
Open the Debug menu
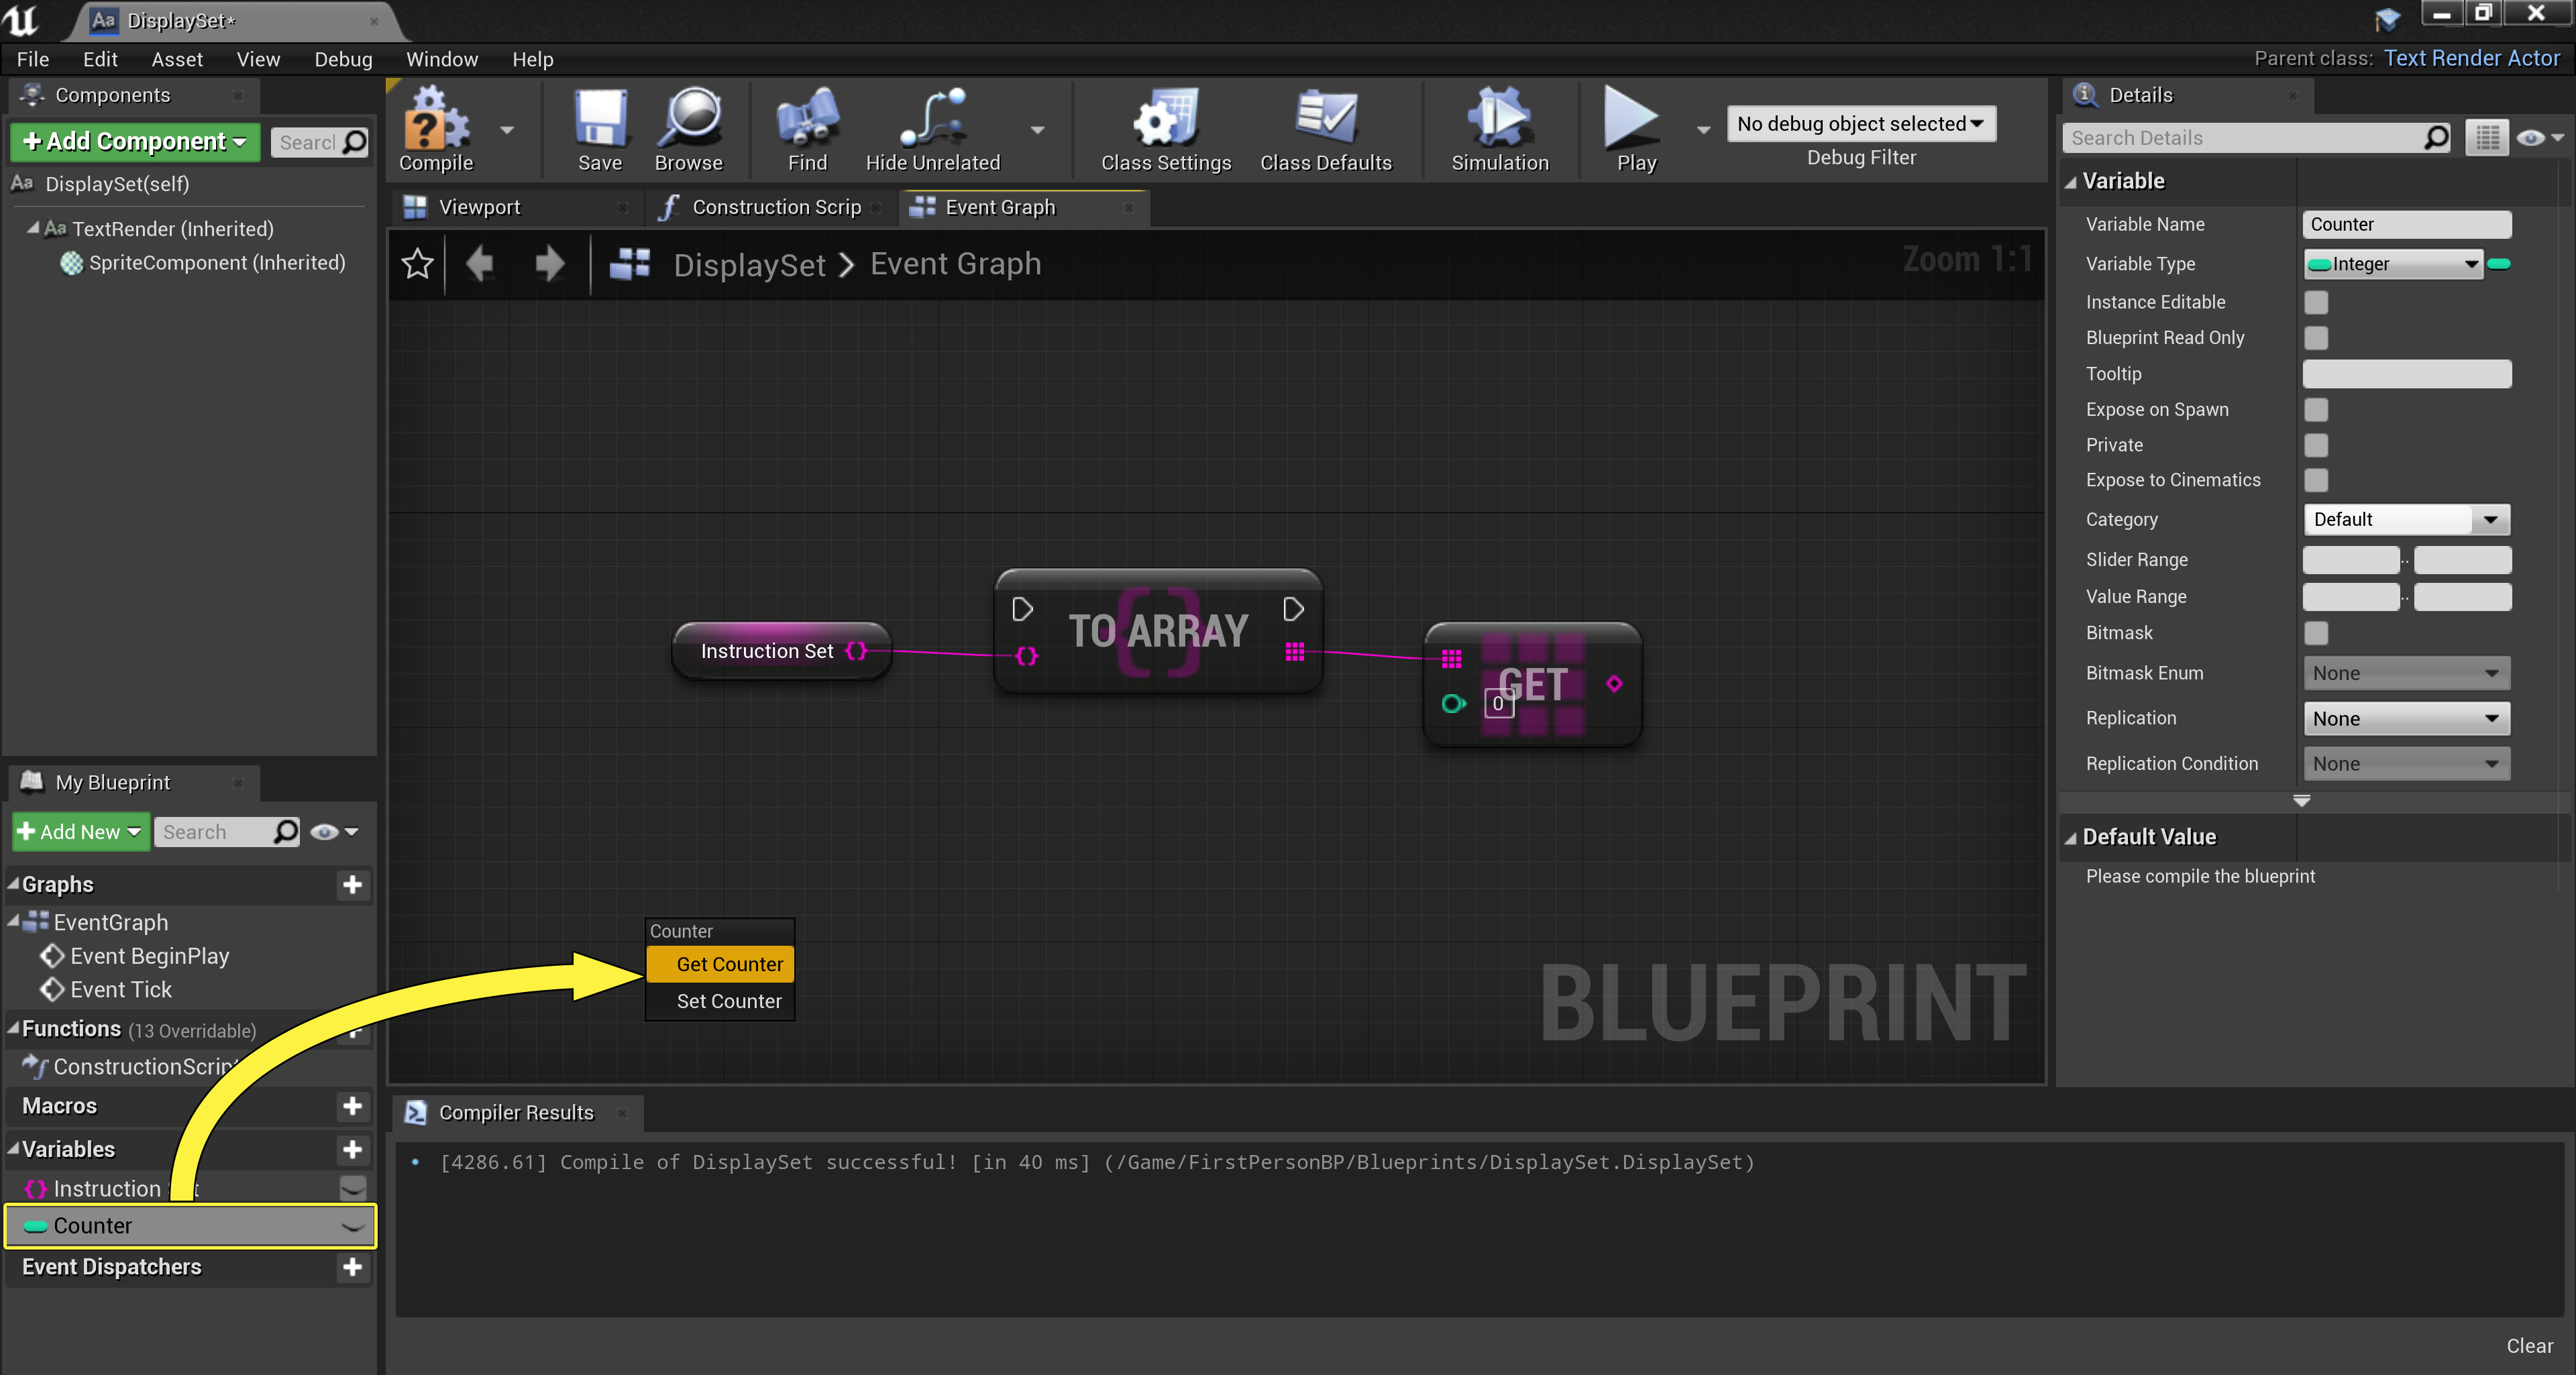tap(343, 59)
